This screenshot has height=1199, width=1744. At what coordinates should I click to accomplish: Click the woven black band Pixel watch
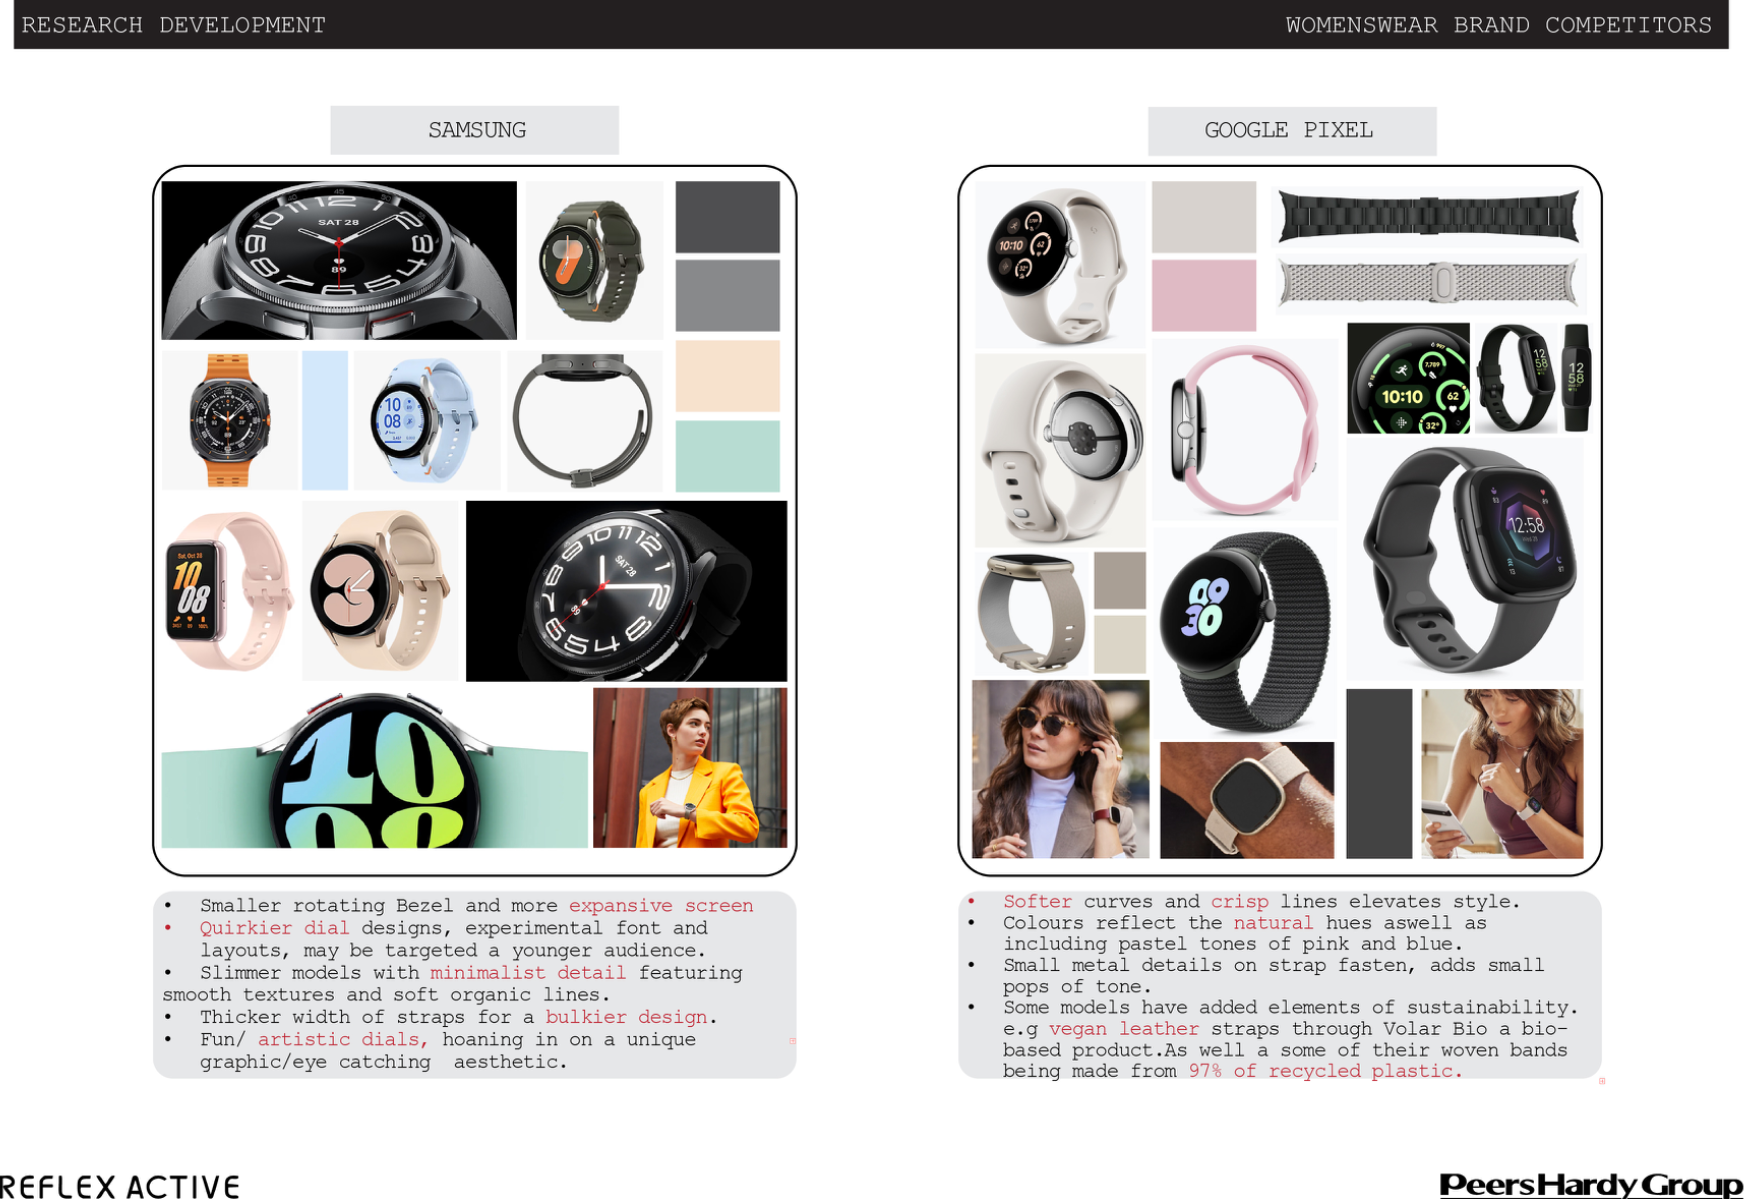point(1245,630)
